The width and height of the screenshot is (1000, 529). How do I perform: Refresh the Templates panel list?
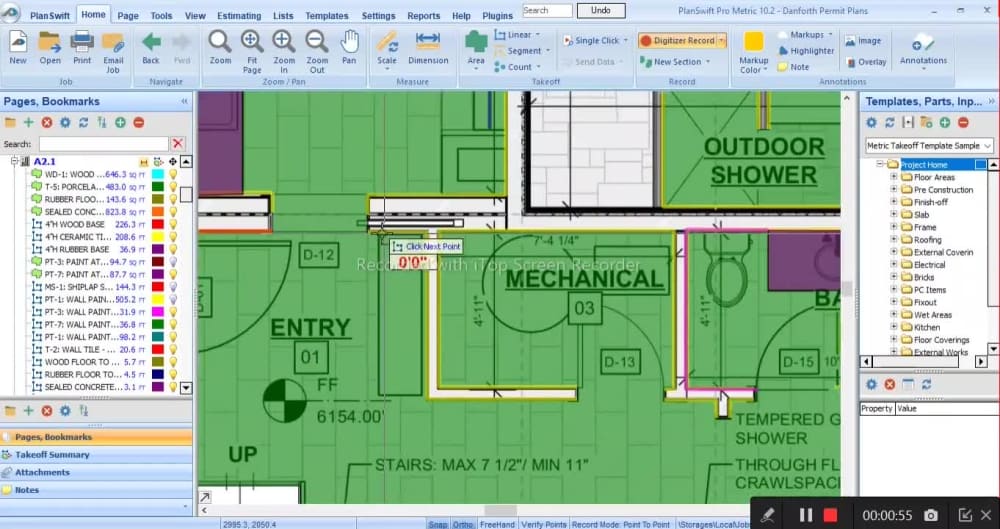pos(890,123)
